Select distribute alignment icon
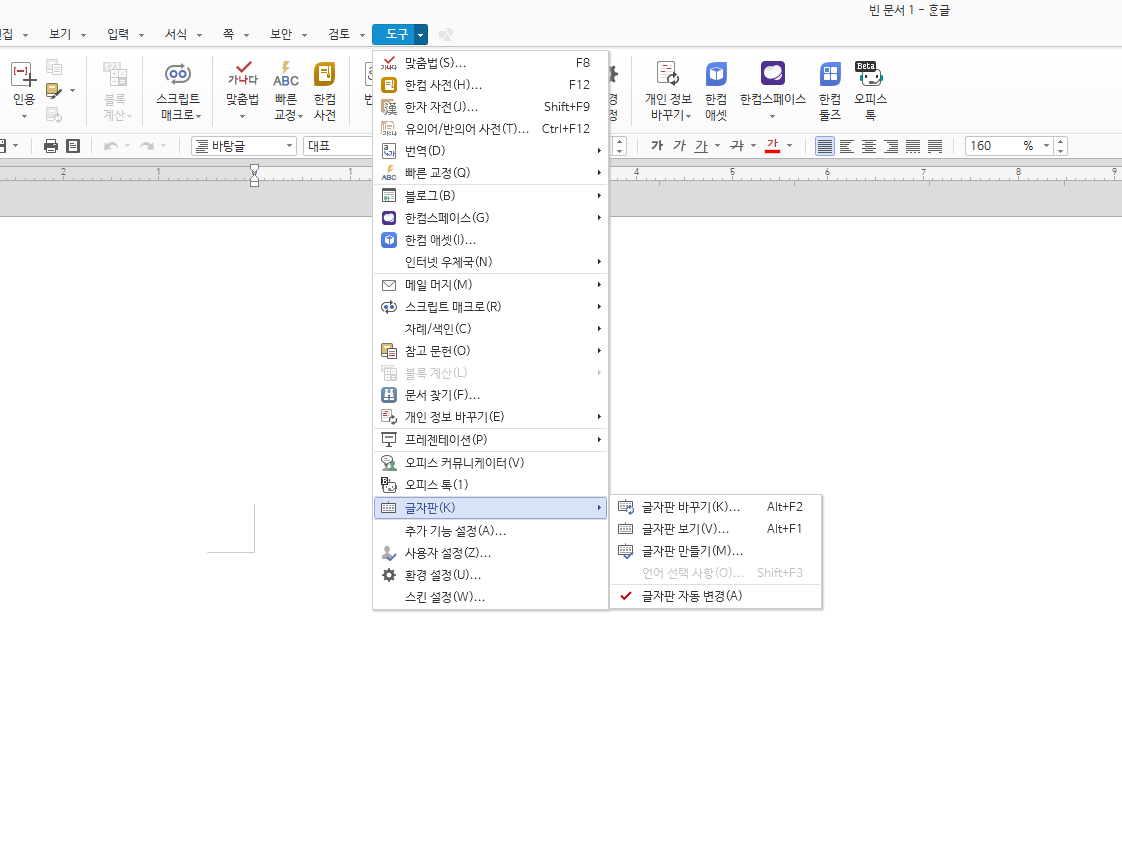Image resolution: width=1122 pixels, height=846 pixels. (913, 146)
